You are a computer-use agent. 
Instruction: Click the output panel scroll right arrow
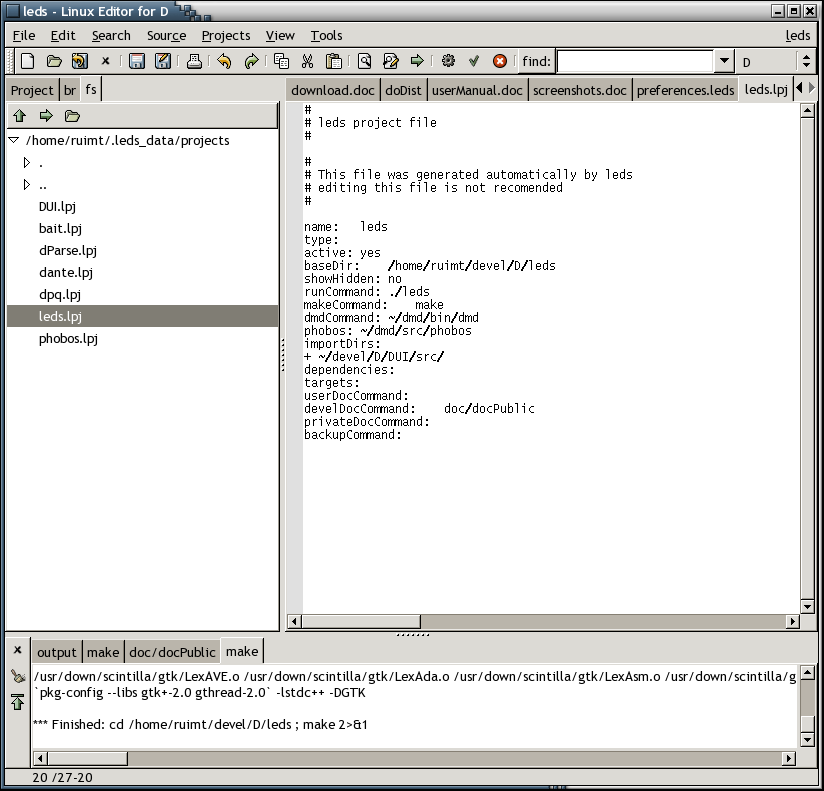[788, 758]
